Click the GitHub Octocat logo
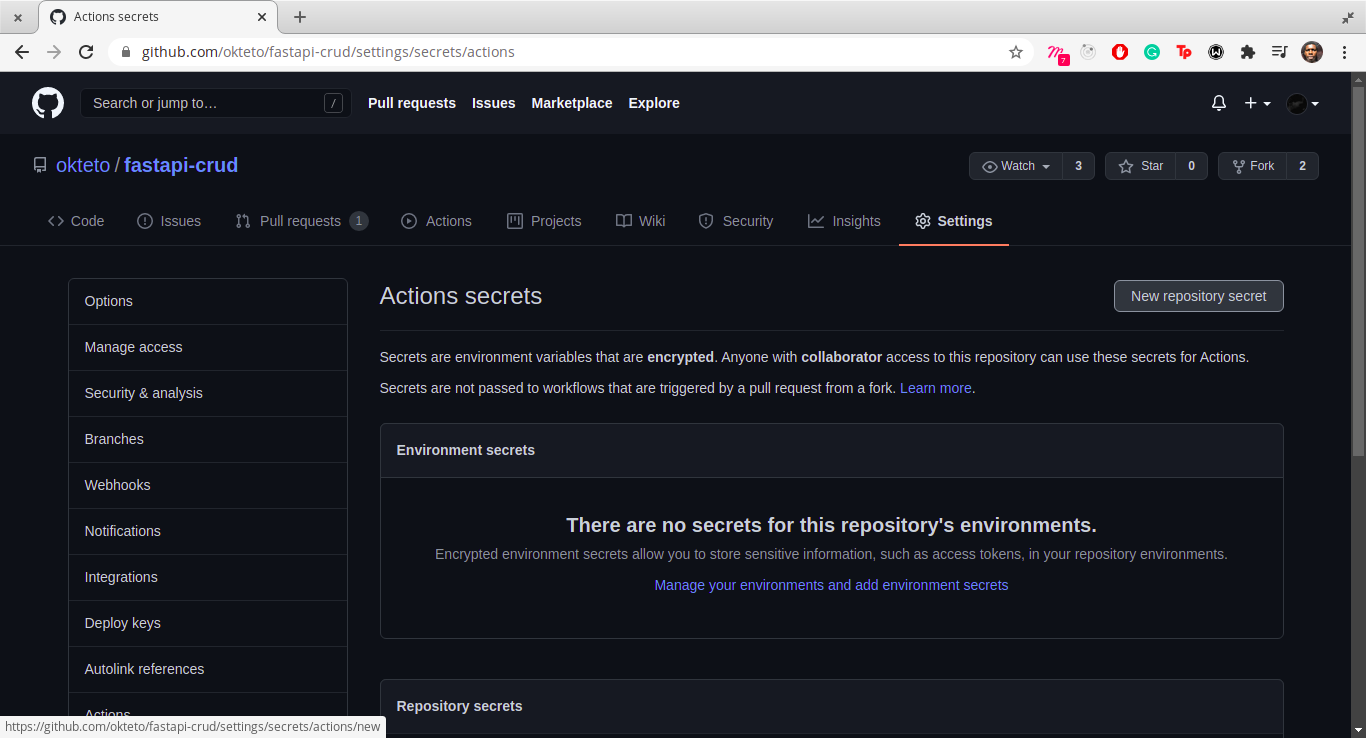 point(48,103)
